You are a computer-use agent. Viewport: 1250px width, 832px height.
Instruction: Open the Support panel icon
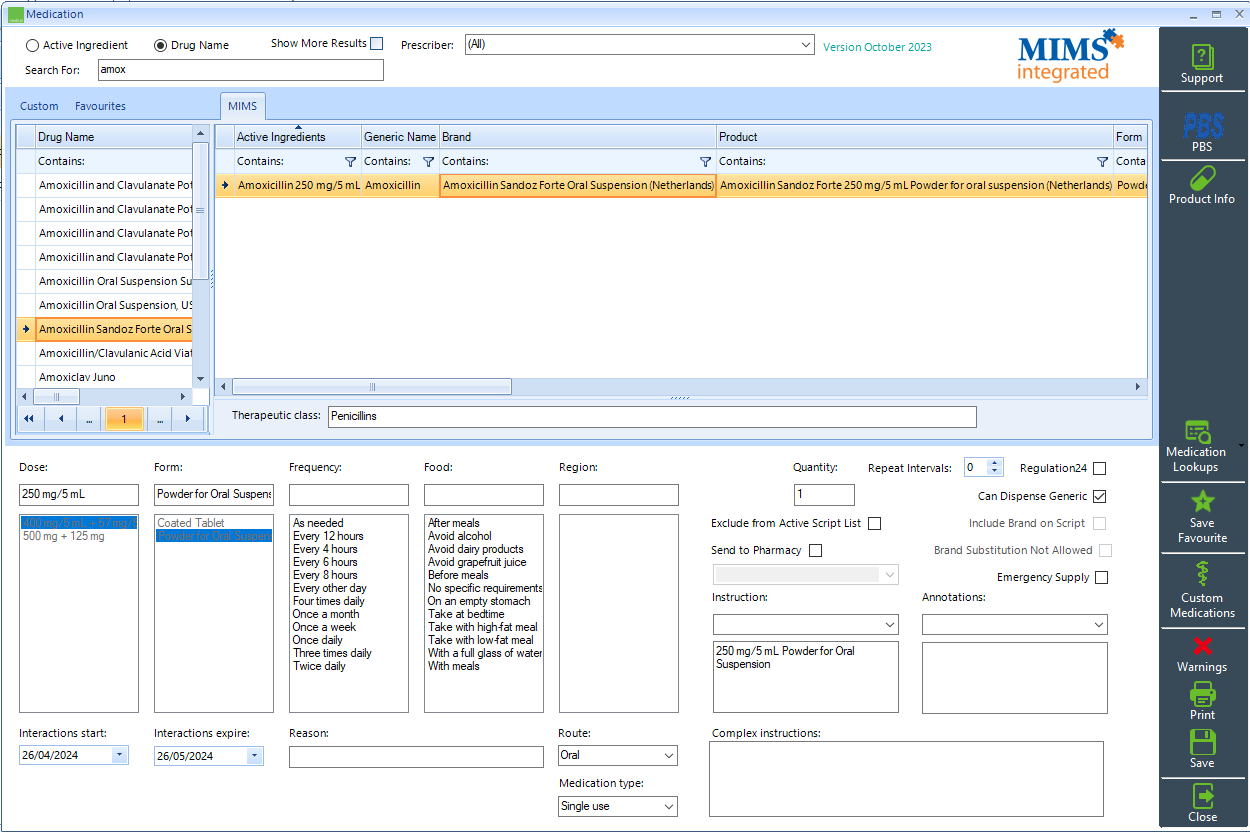point(1202,56)
